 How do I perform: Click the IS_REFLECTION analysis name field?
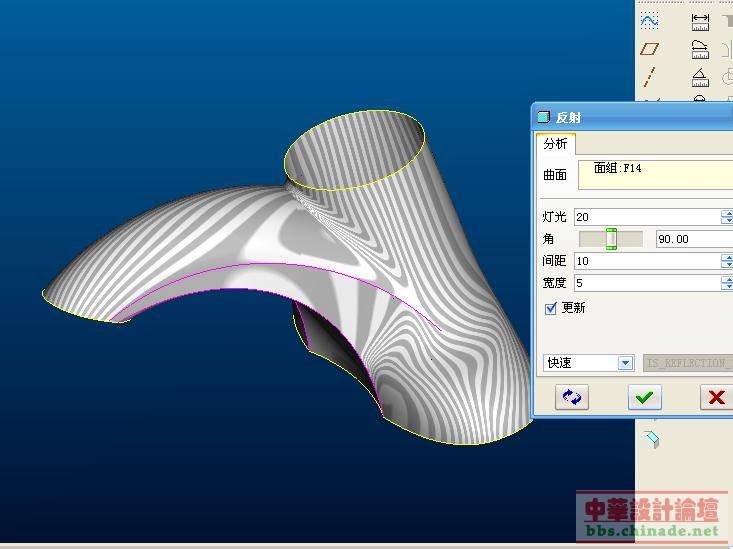688,363
